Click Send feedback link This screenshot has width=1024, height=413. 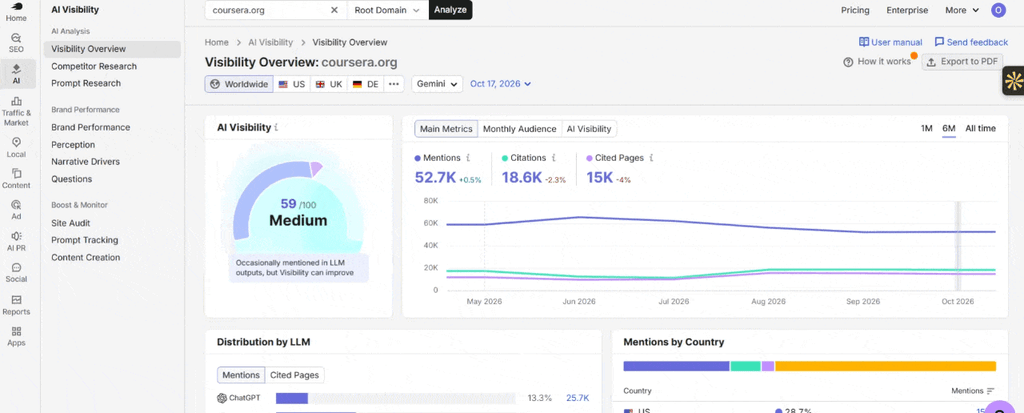(971, 42)
